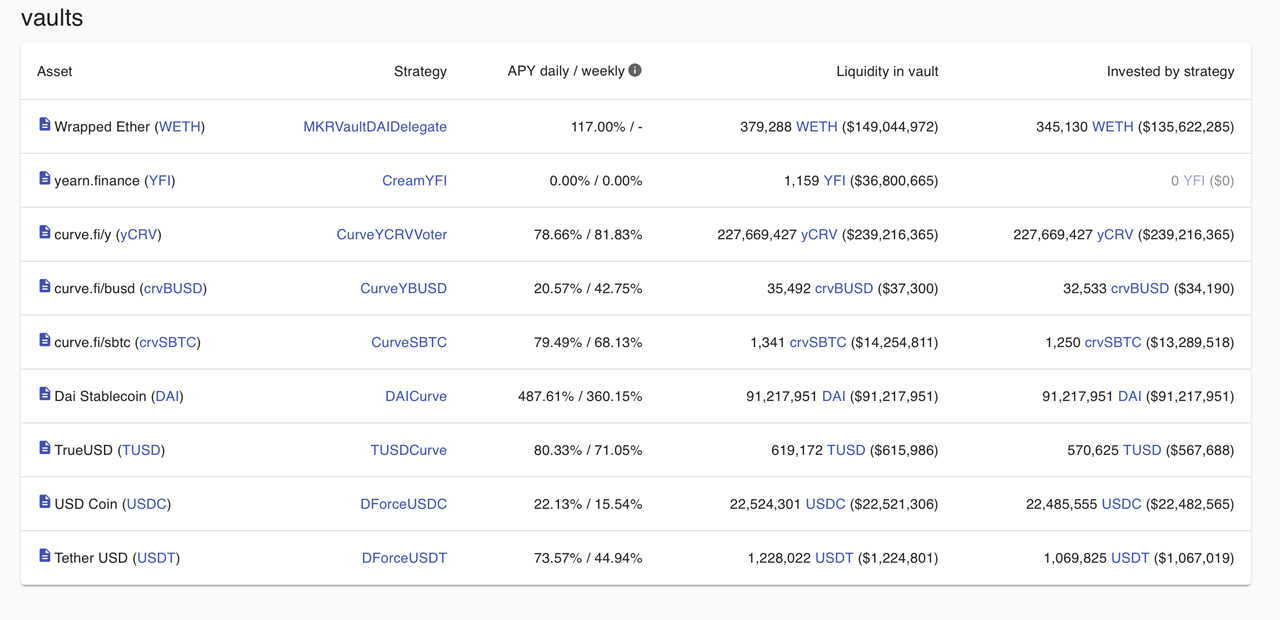The image size is (1280, 620).
Task: Click the document icon beside Tether USD
Action: [x=44, y=557]
